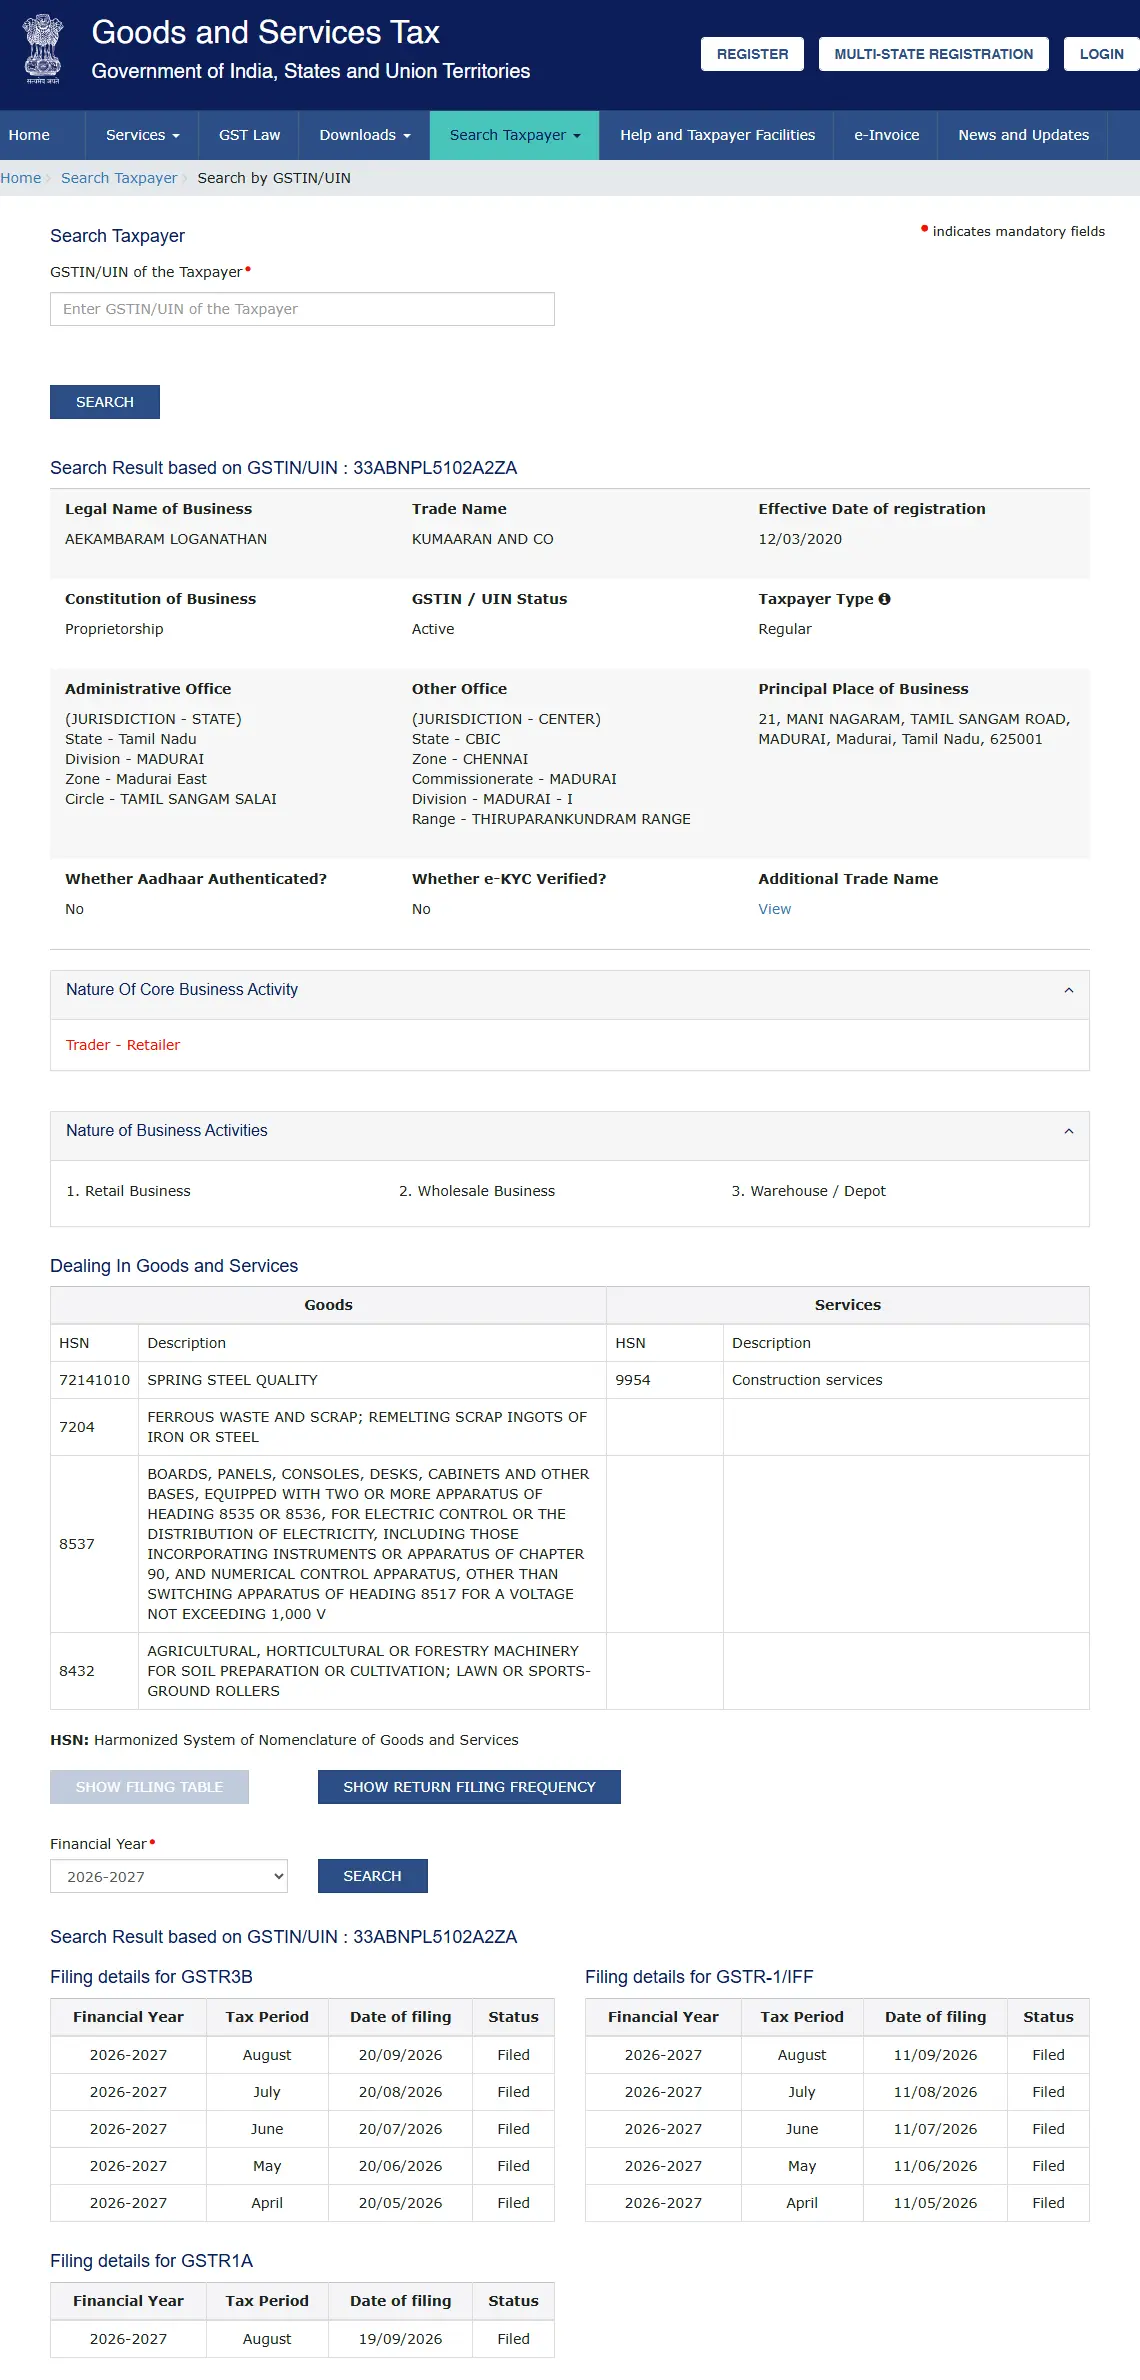The width and height of the screenshot is (1140, 2380).
Task: Click GSTR3B filing date 20/05/2026
Action: click(400, 2203)
